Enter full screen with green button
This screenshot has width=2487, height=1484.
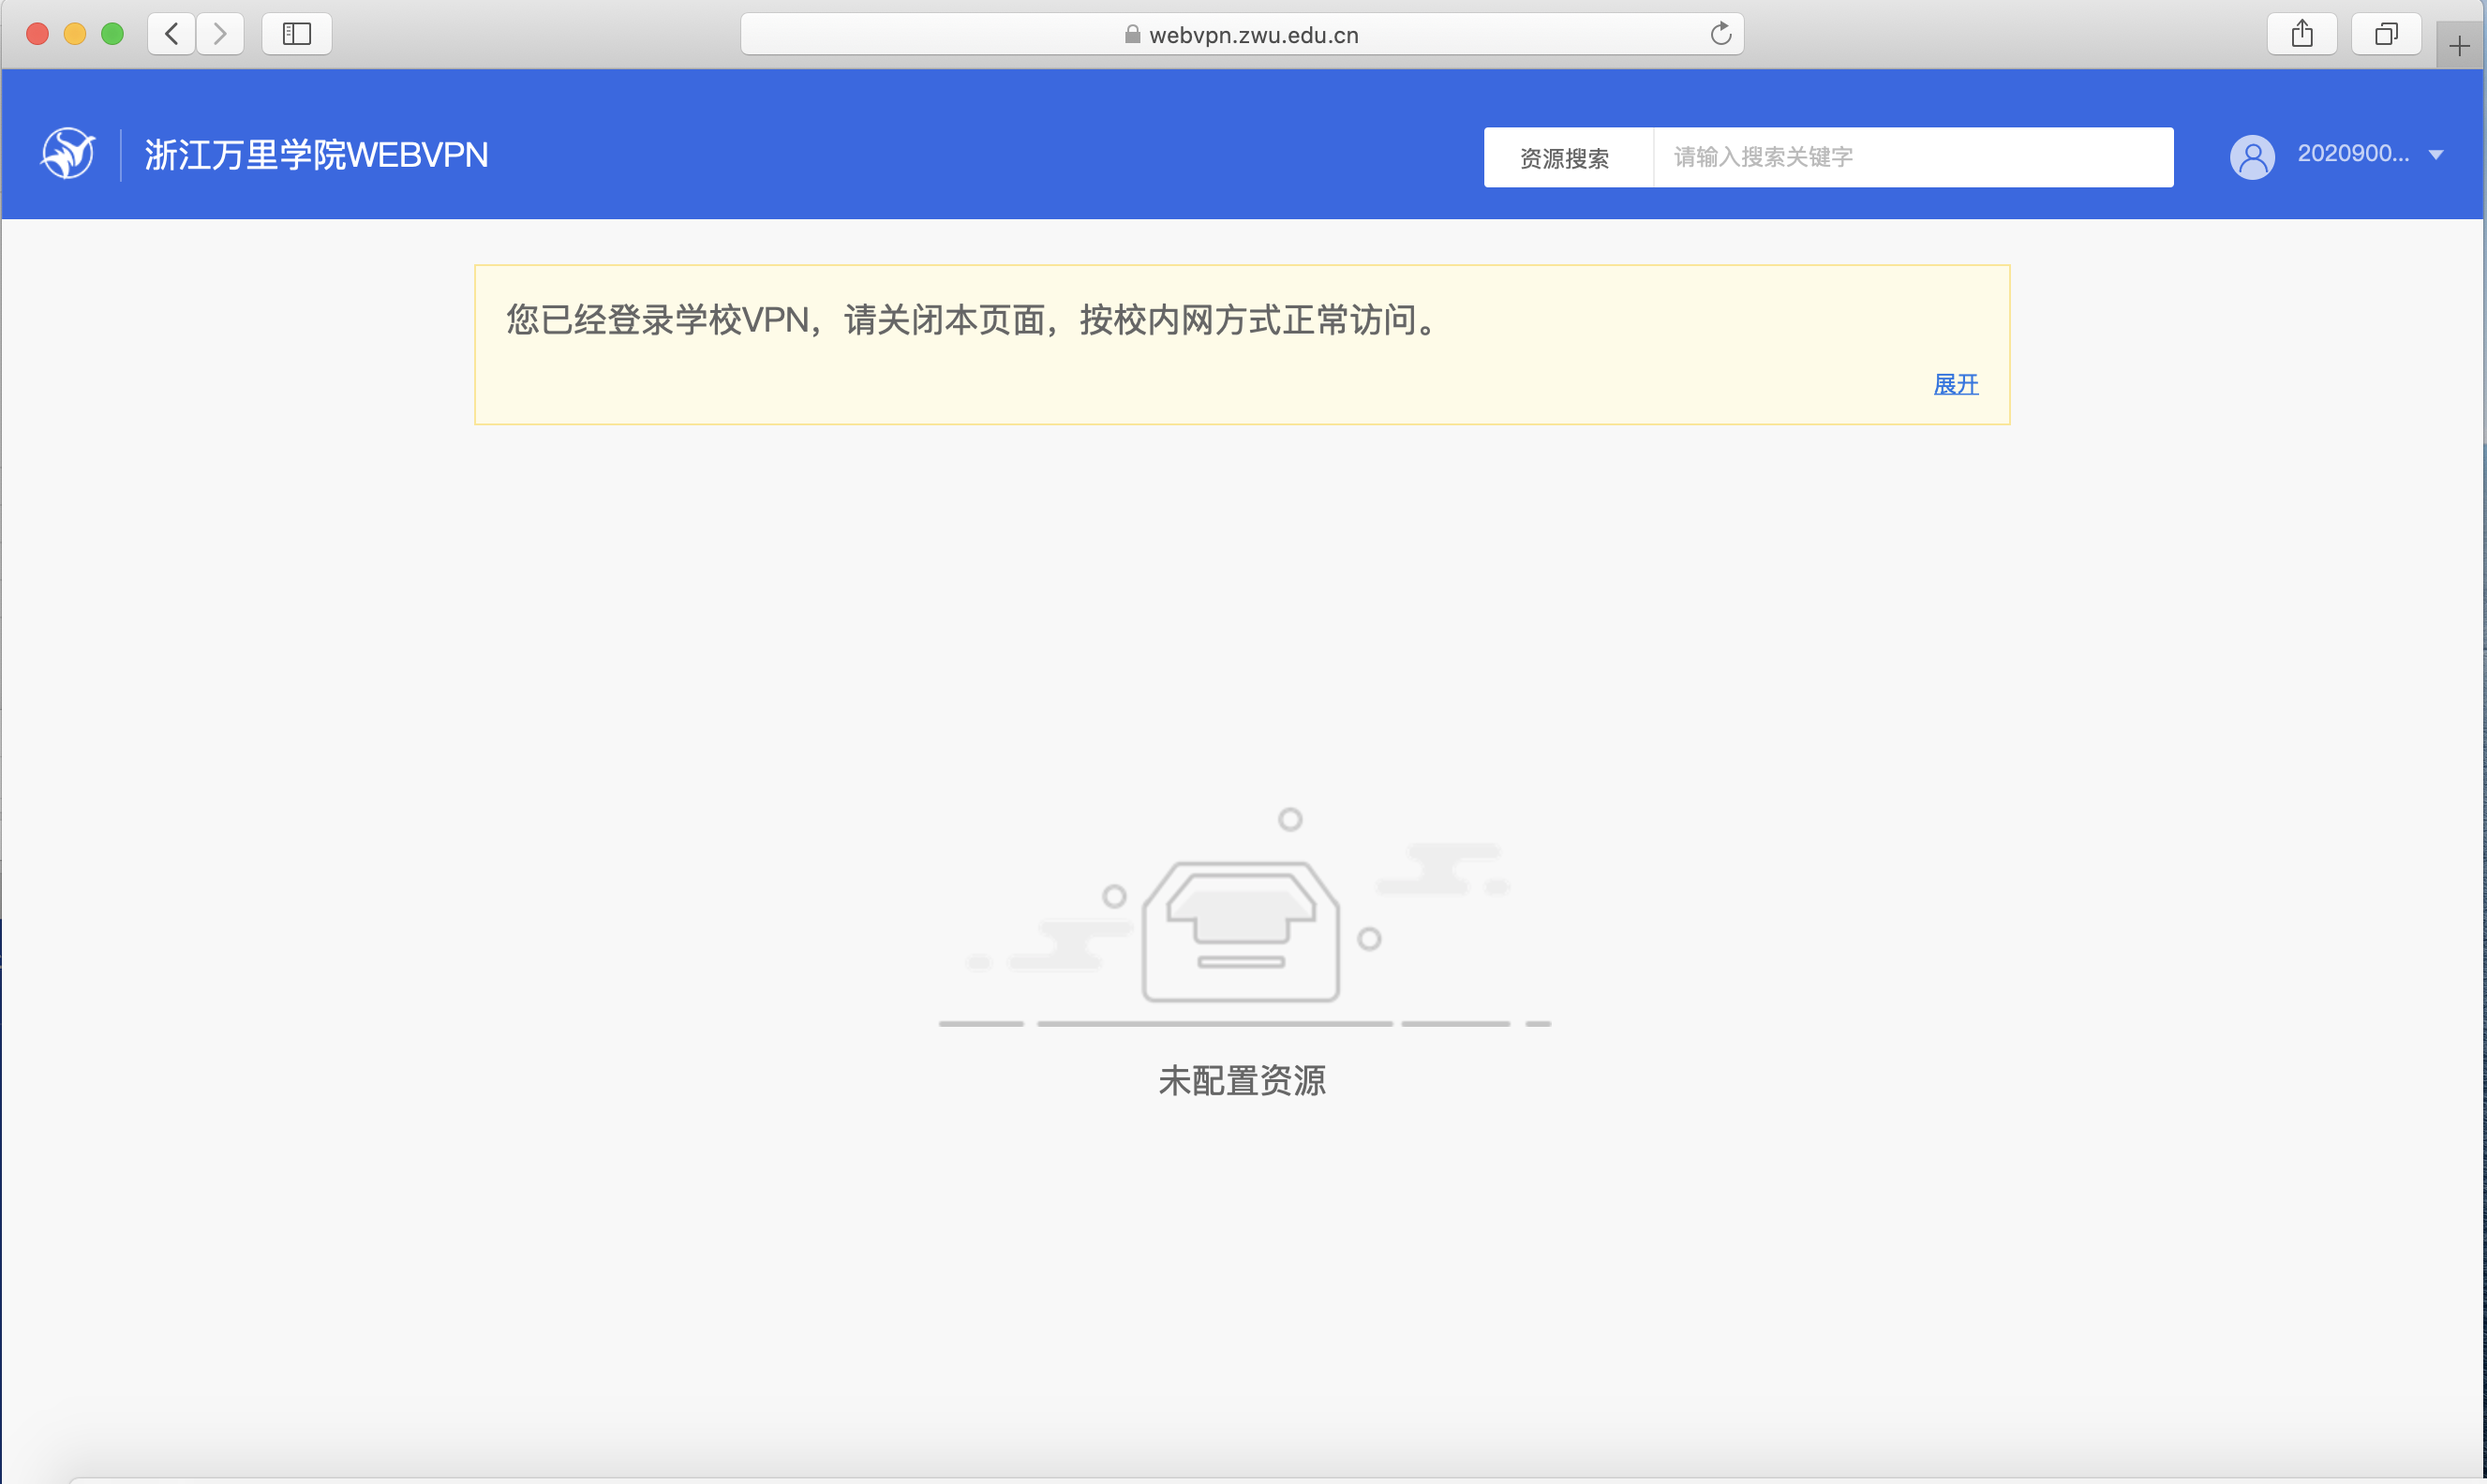tap(113, 34)
